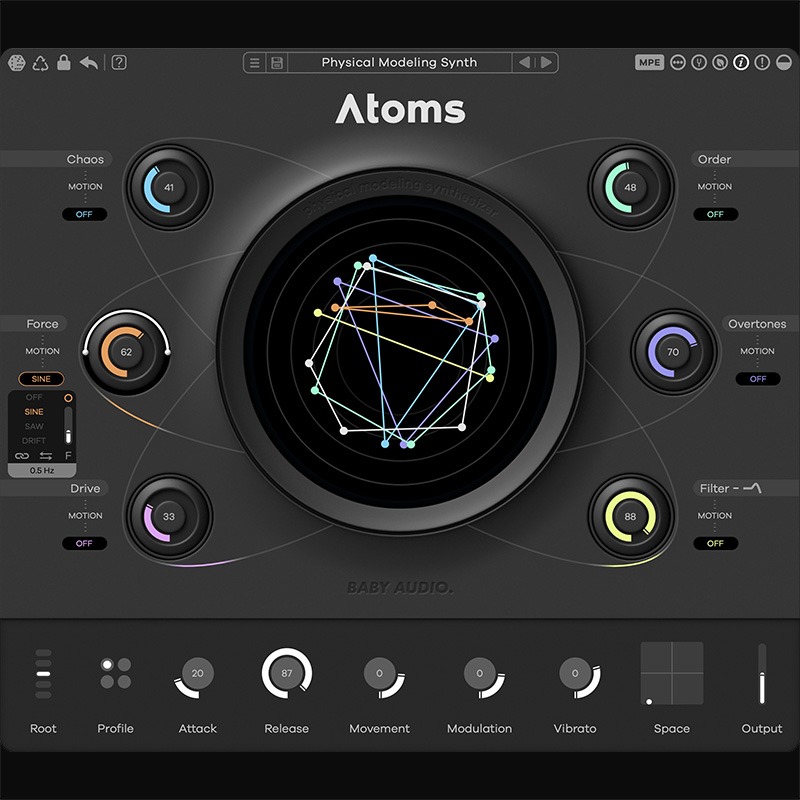Image resolution: width=800 pixels, height=800 pixels.
Task: Select the bottom-right Profile dot
Action: pyautogui.click(x=124, y=682)
